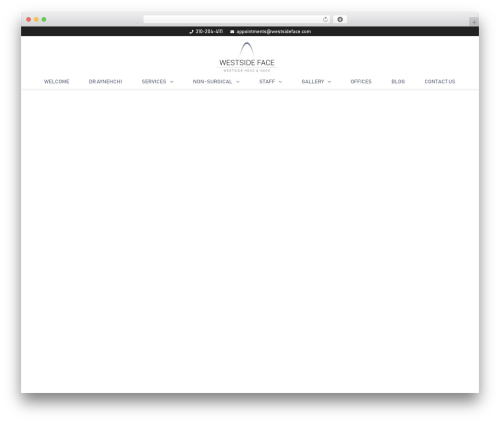Open the Non-Surgical menu item
This screenshot has height=423, width=500.
click(212, 82)
